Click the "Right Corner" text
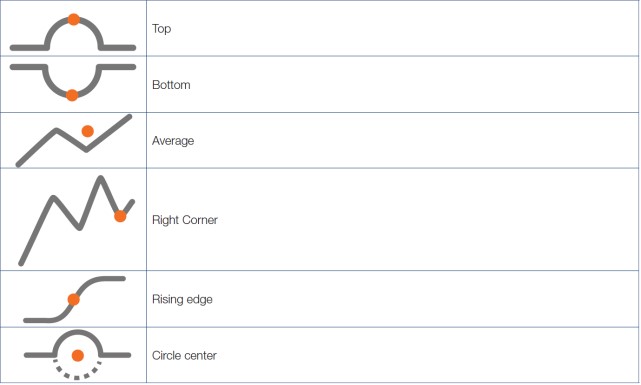Viewport: 641px width, 385px height. pyautogui.click(x=184, y=220)
